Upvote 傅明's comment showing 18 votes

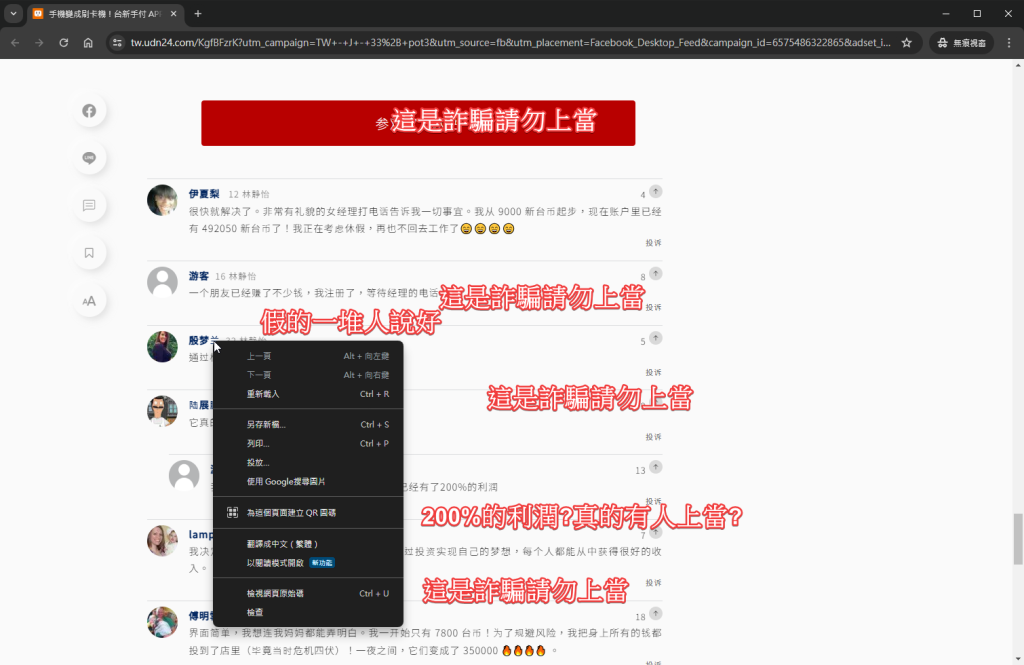click(655, 617)
